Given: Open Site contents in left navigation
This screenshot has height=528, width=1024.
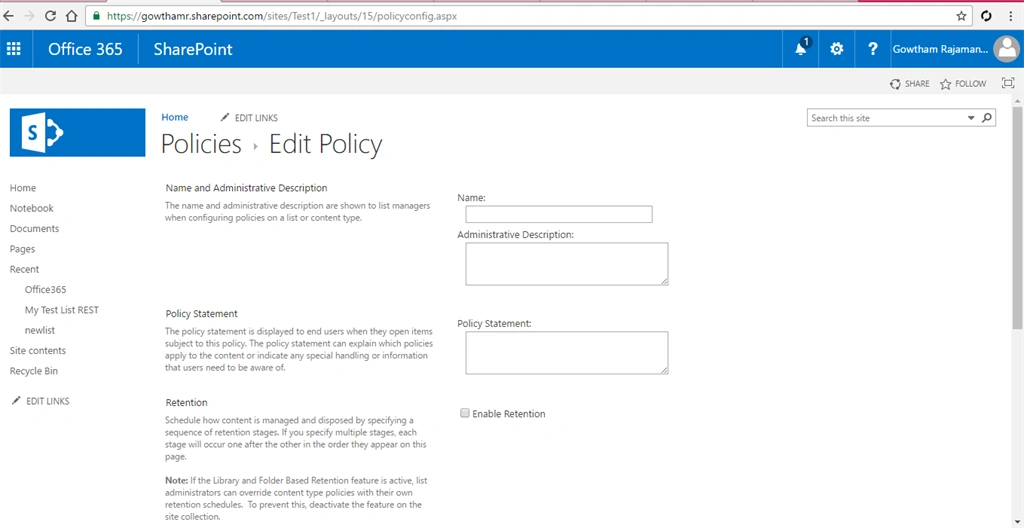Looking at the screenshot, I should [38, 351].
